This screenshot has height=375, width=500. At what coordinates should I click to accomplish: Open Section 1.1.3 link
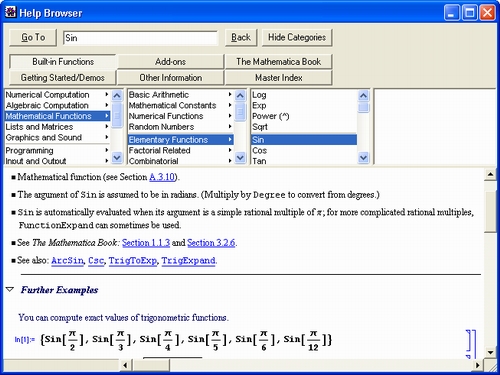(x=146, y=243)
